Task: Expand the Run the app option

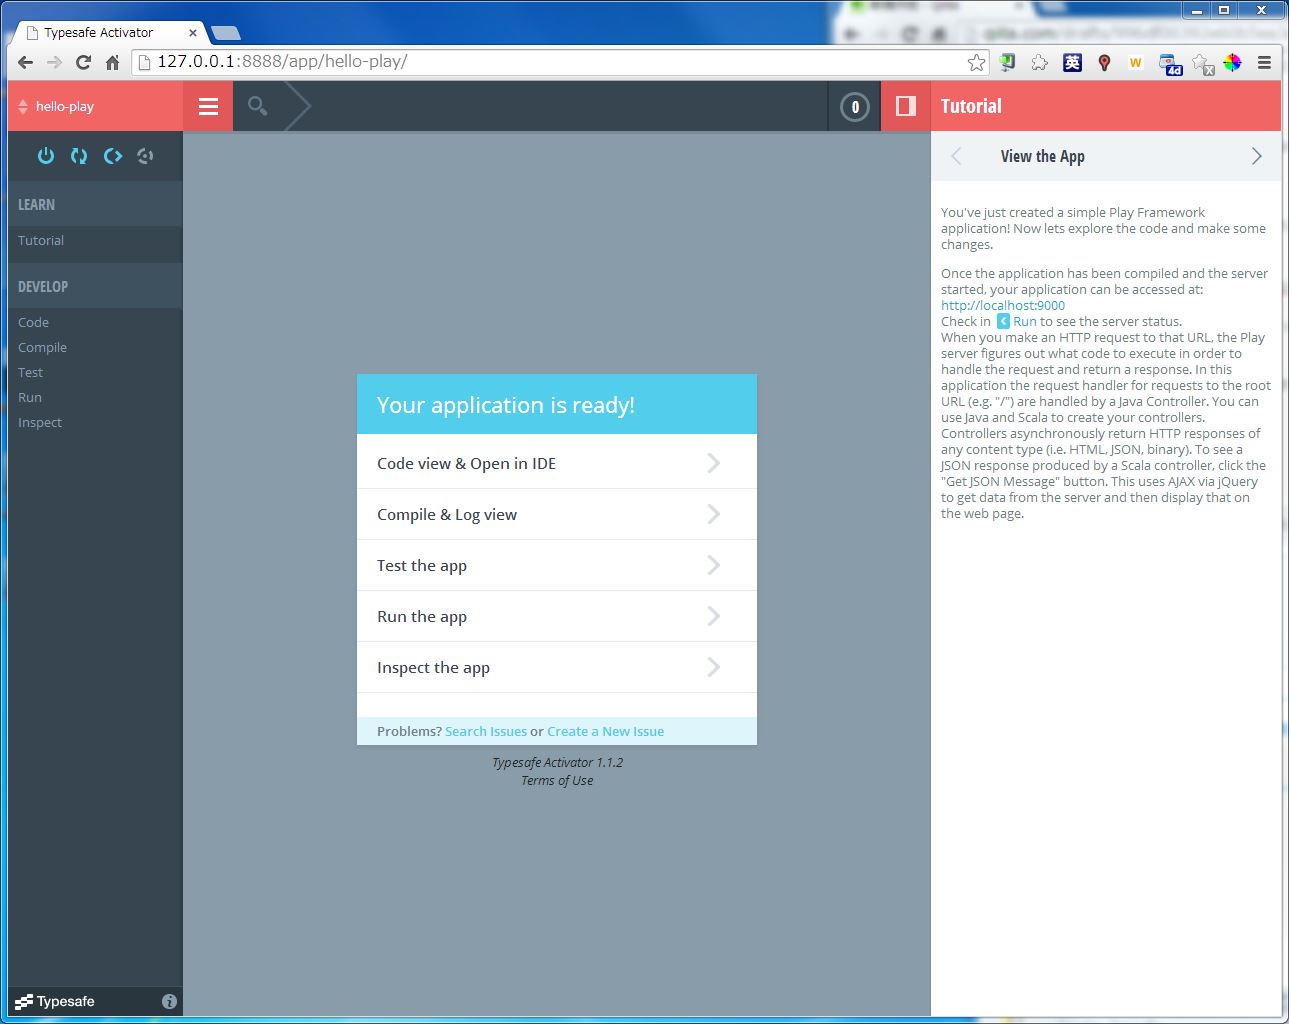Action: point(556,616)
